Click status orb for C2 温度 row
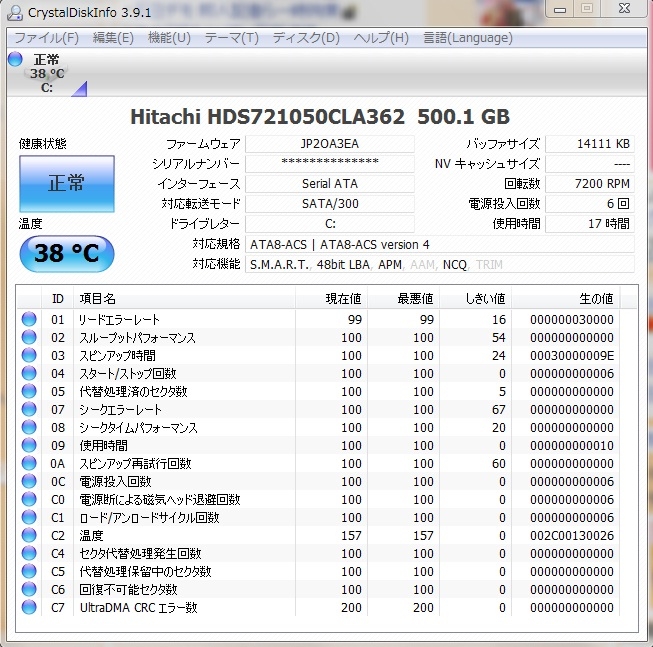 pyautogui.click(x=29, y=536)
